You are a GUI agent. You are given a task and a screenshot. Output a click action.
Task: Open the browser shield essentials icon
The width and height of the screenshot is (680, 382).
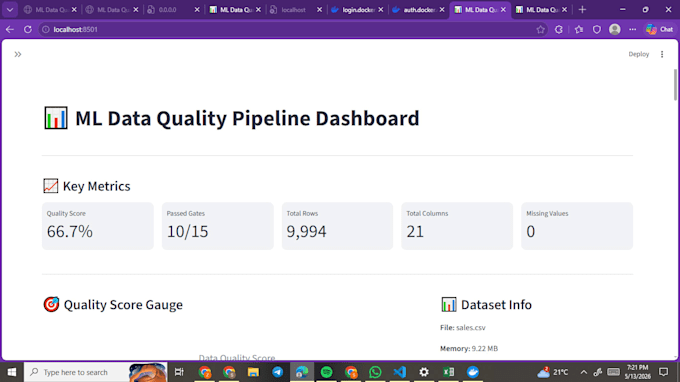pos(597,29)
